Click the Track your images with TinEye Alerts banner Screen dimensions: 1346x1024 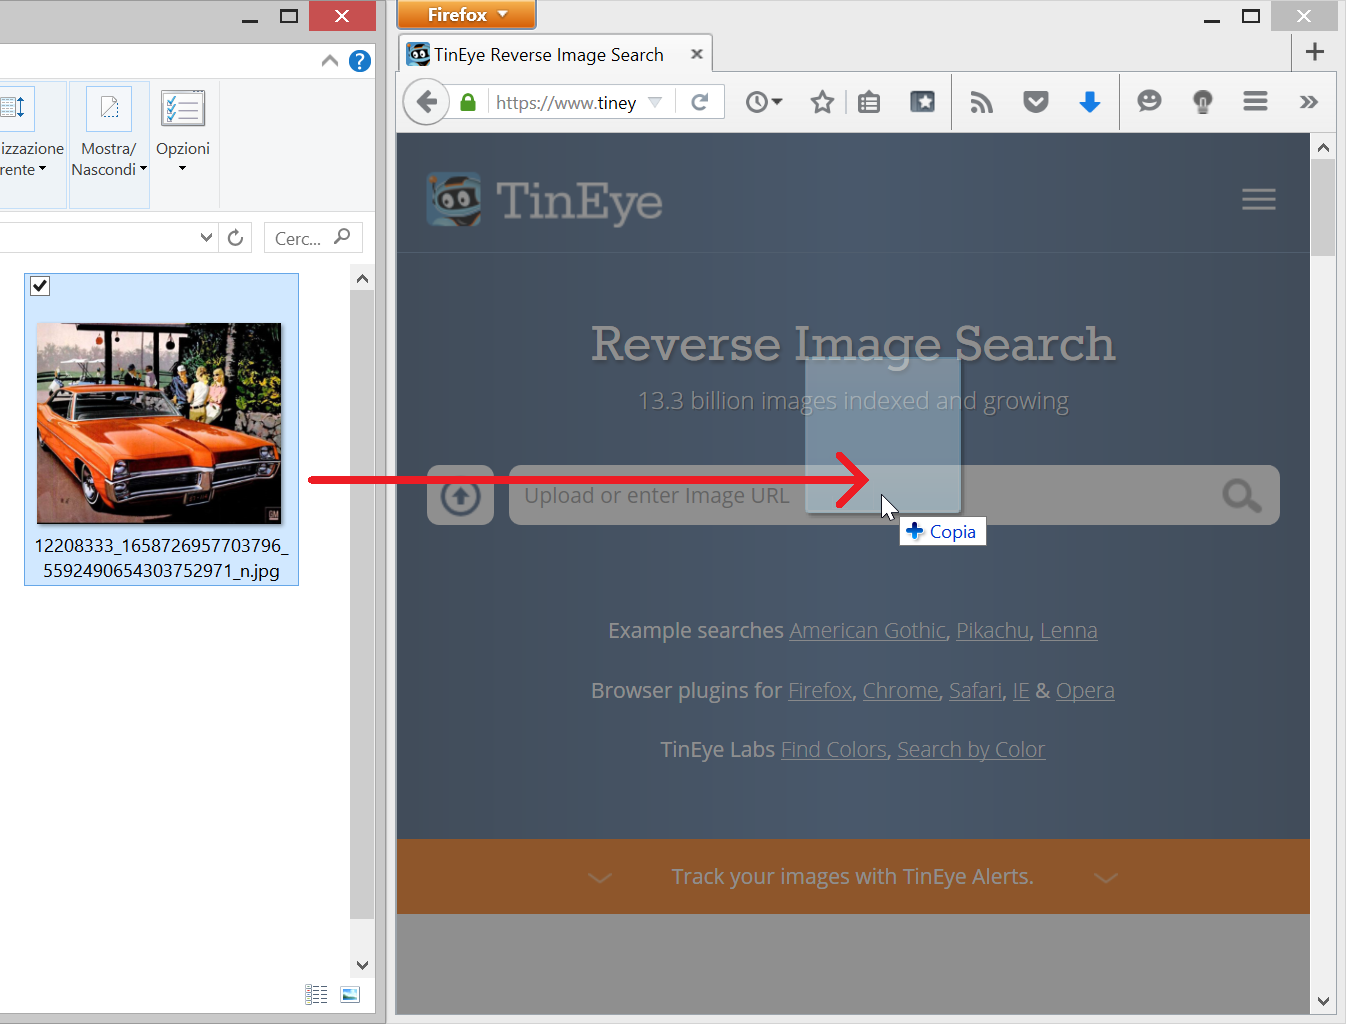click(853, 877)
